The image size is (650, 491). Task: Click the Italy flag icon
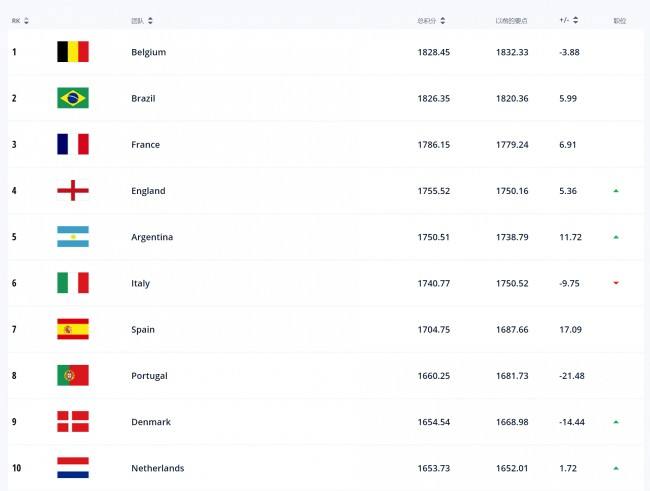click(73, 283)
